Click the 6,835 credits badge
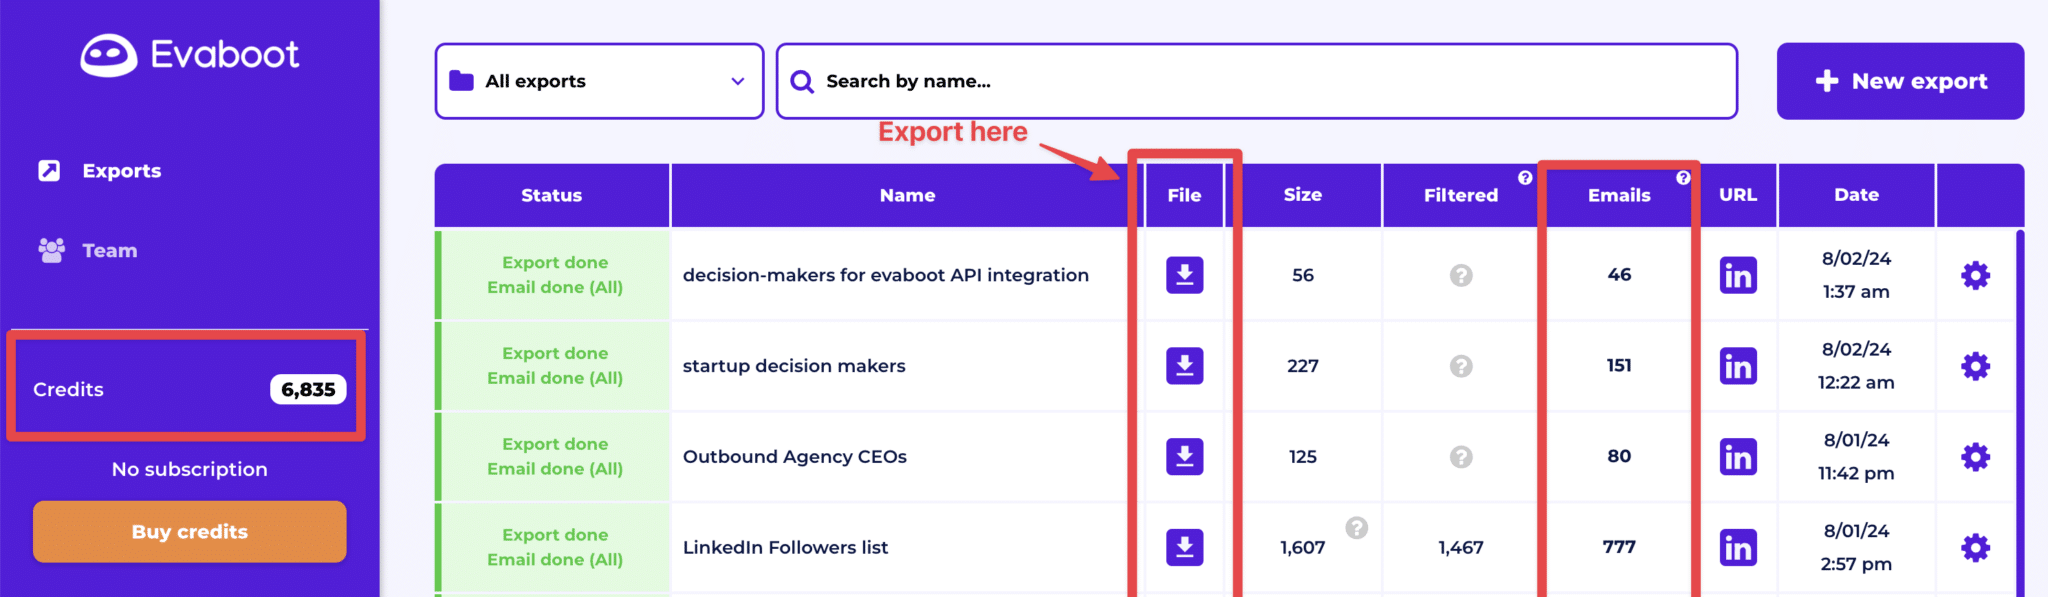 [306, 389]
